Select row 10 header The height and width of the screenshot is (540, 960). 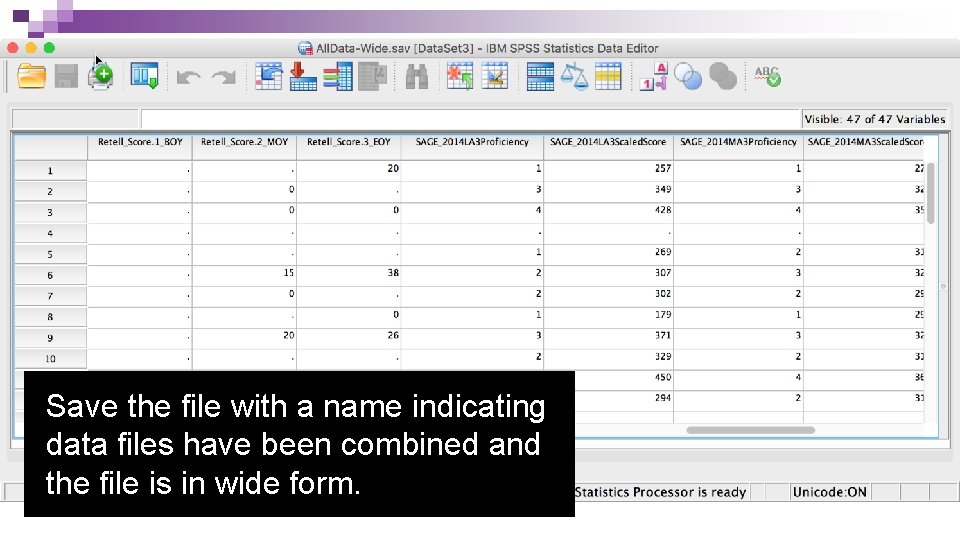pos(50,358)
